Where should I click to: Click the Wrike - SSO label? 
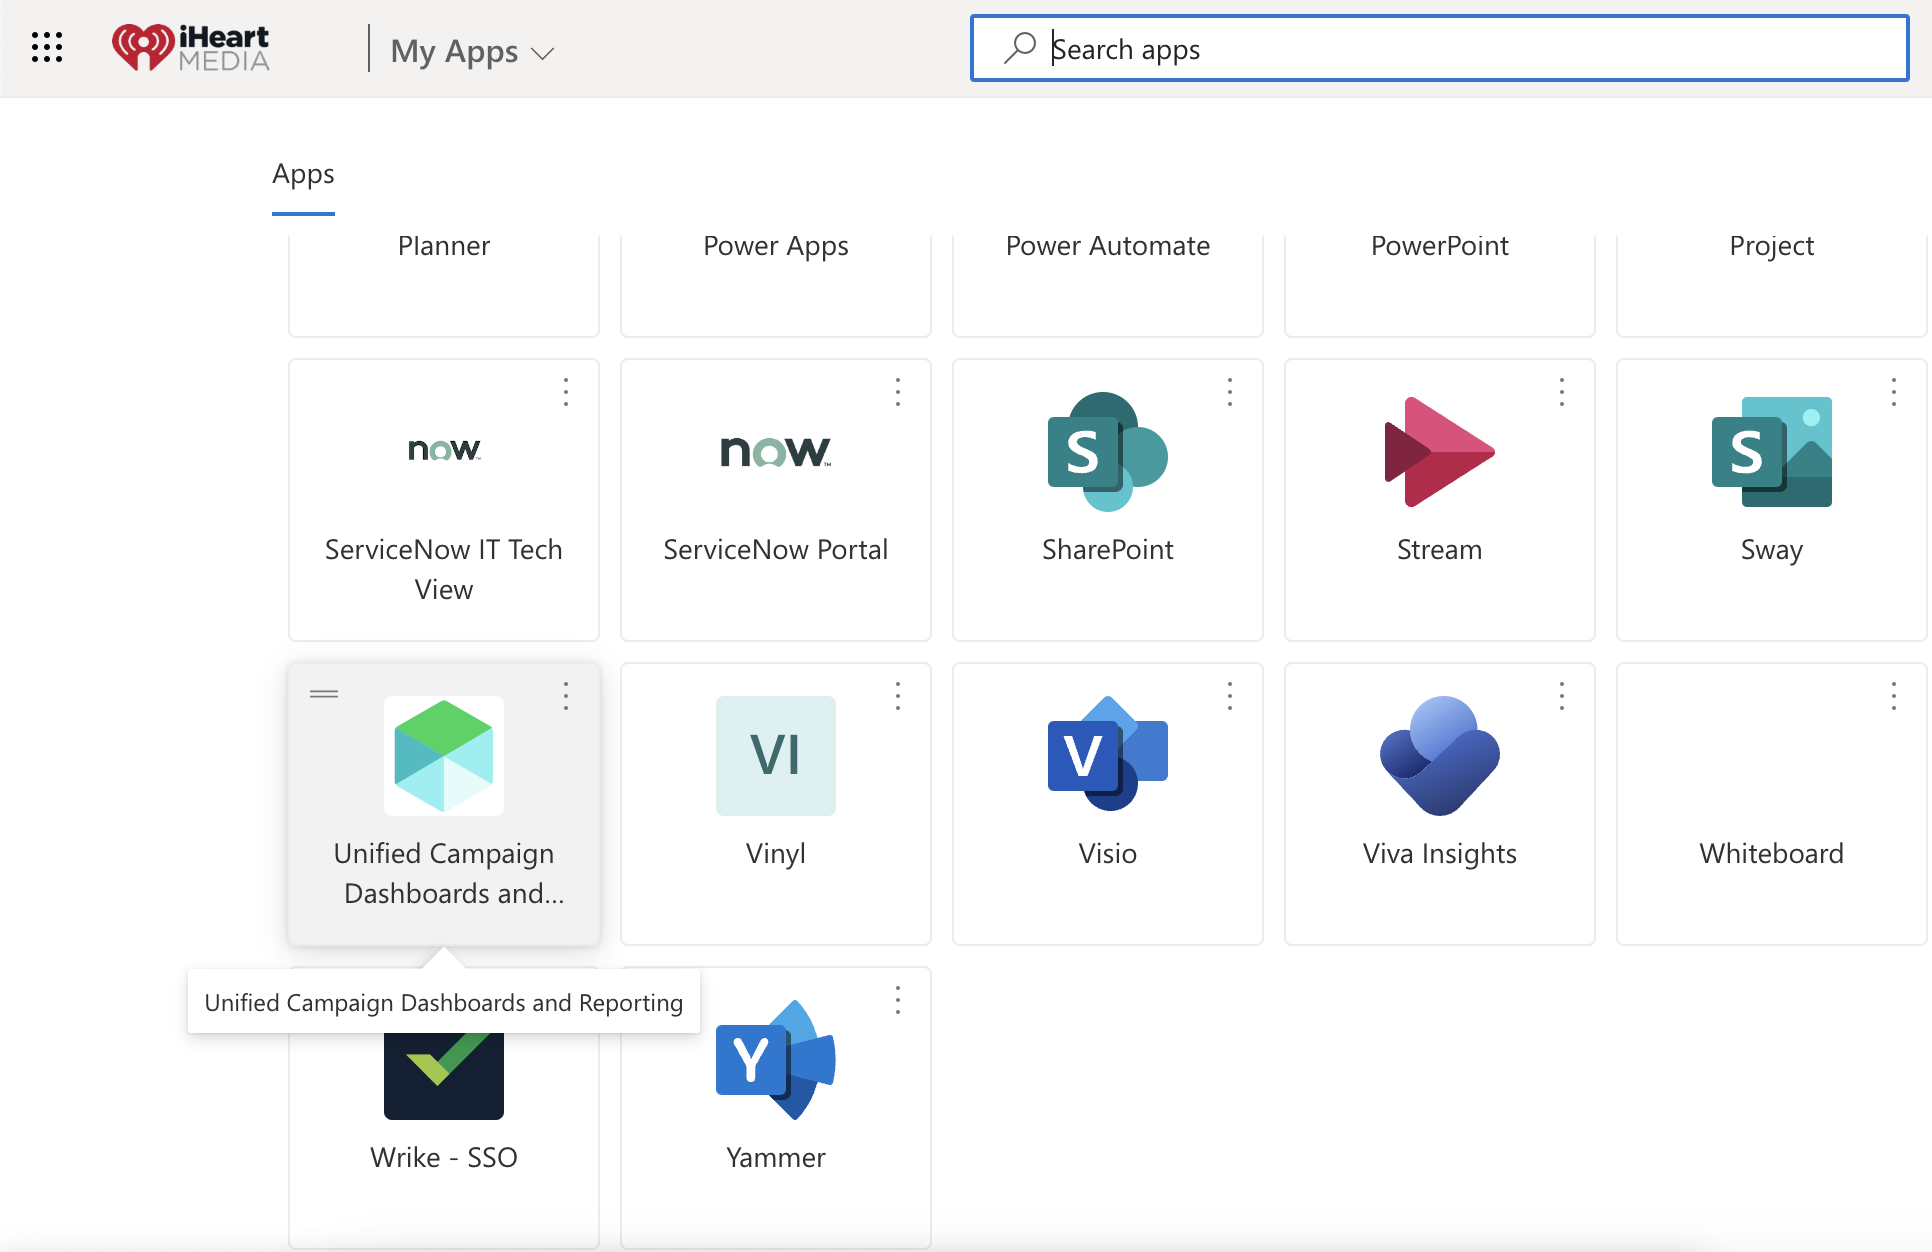tap(444, 1158)
